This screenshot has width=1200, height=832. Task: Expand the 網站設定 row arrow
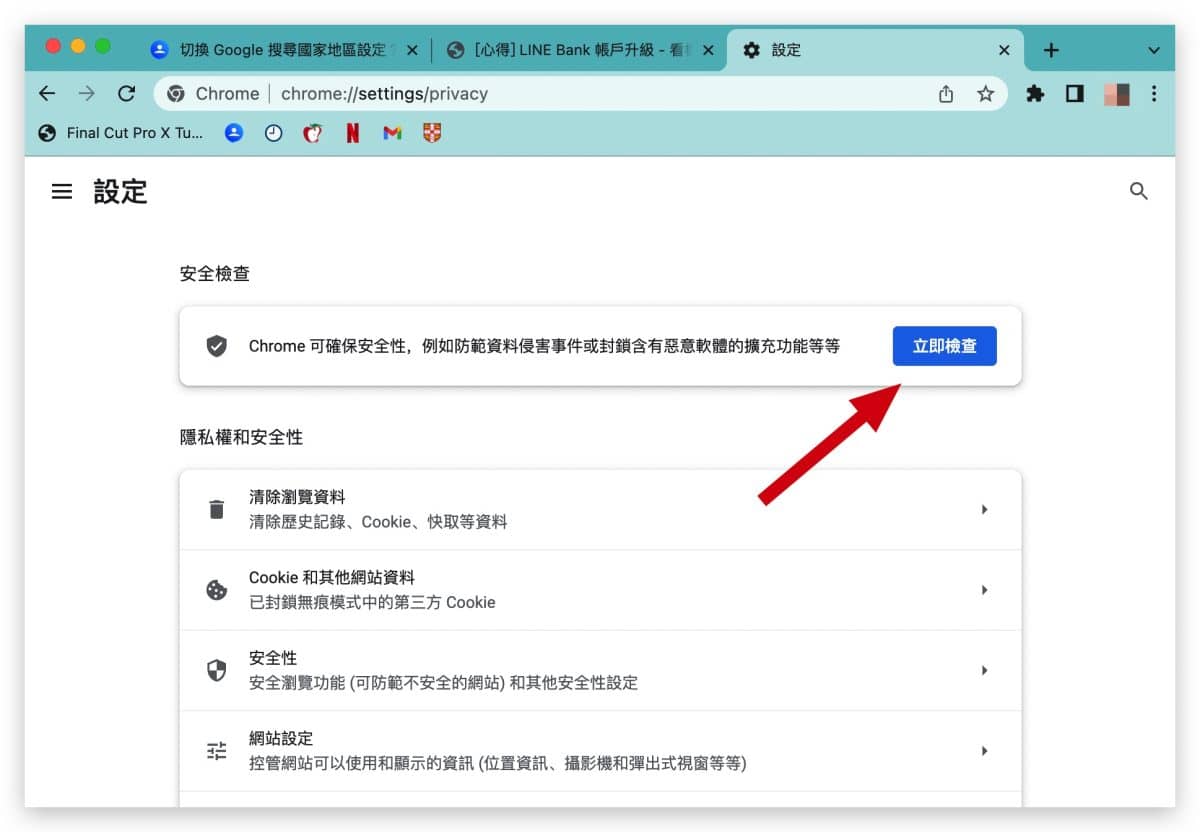point(985,751)
